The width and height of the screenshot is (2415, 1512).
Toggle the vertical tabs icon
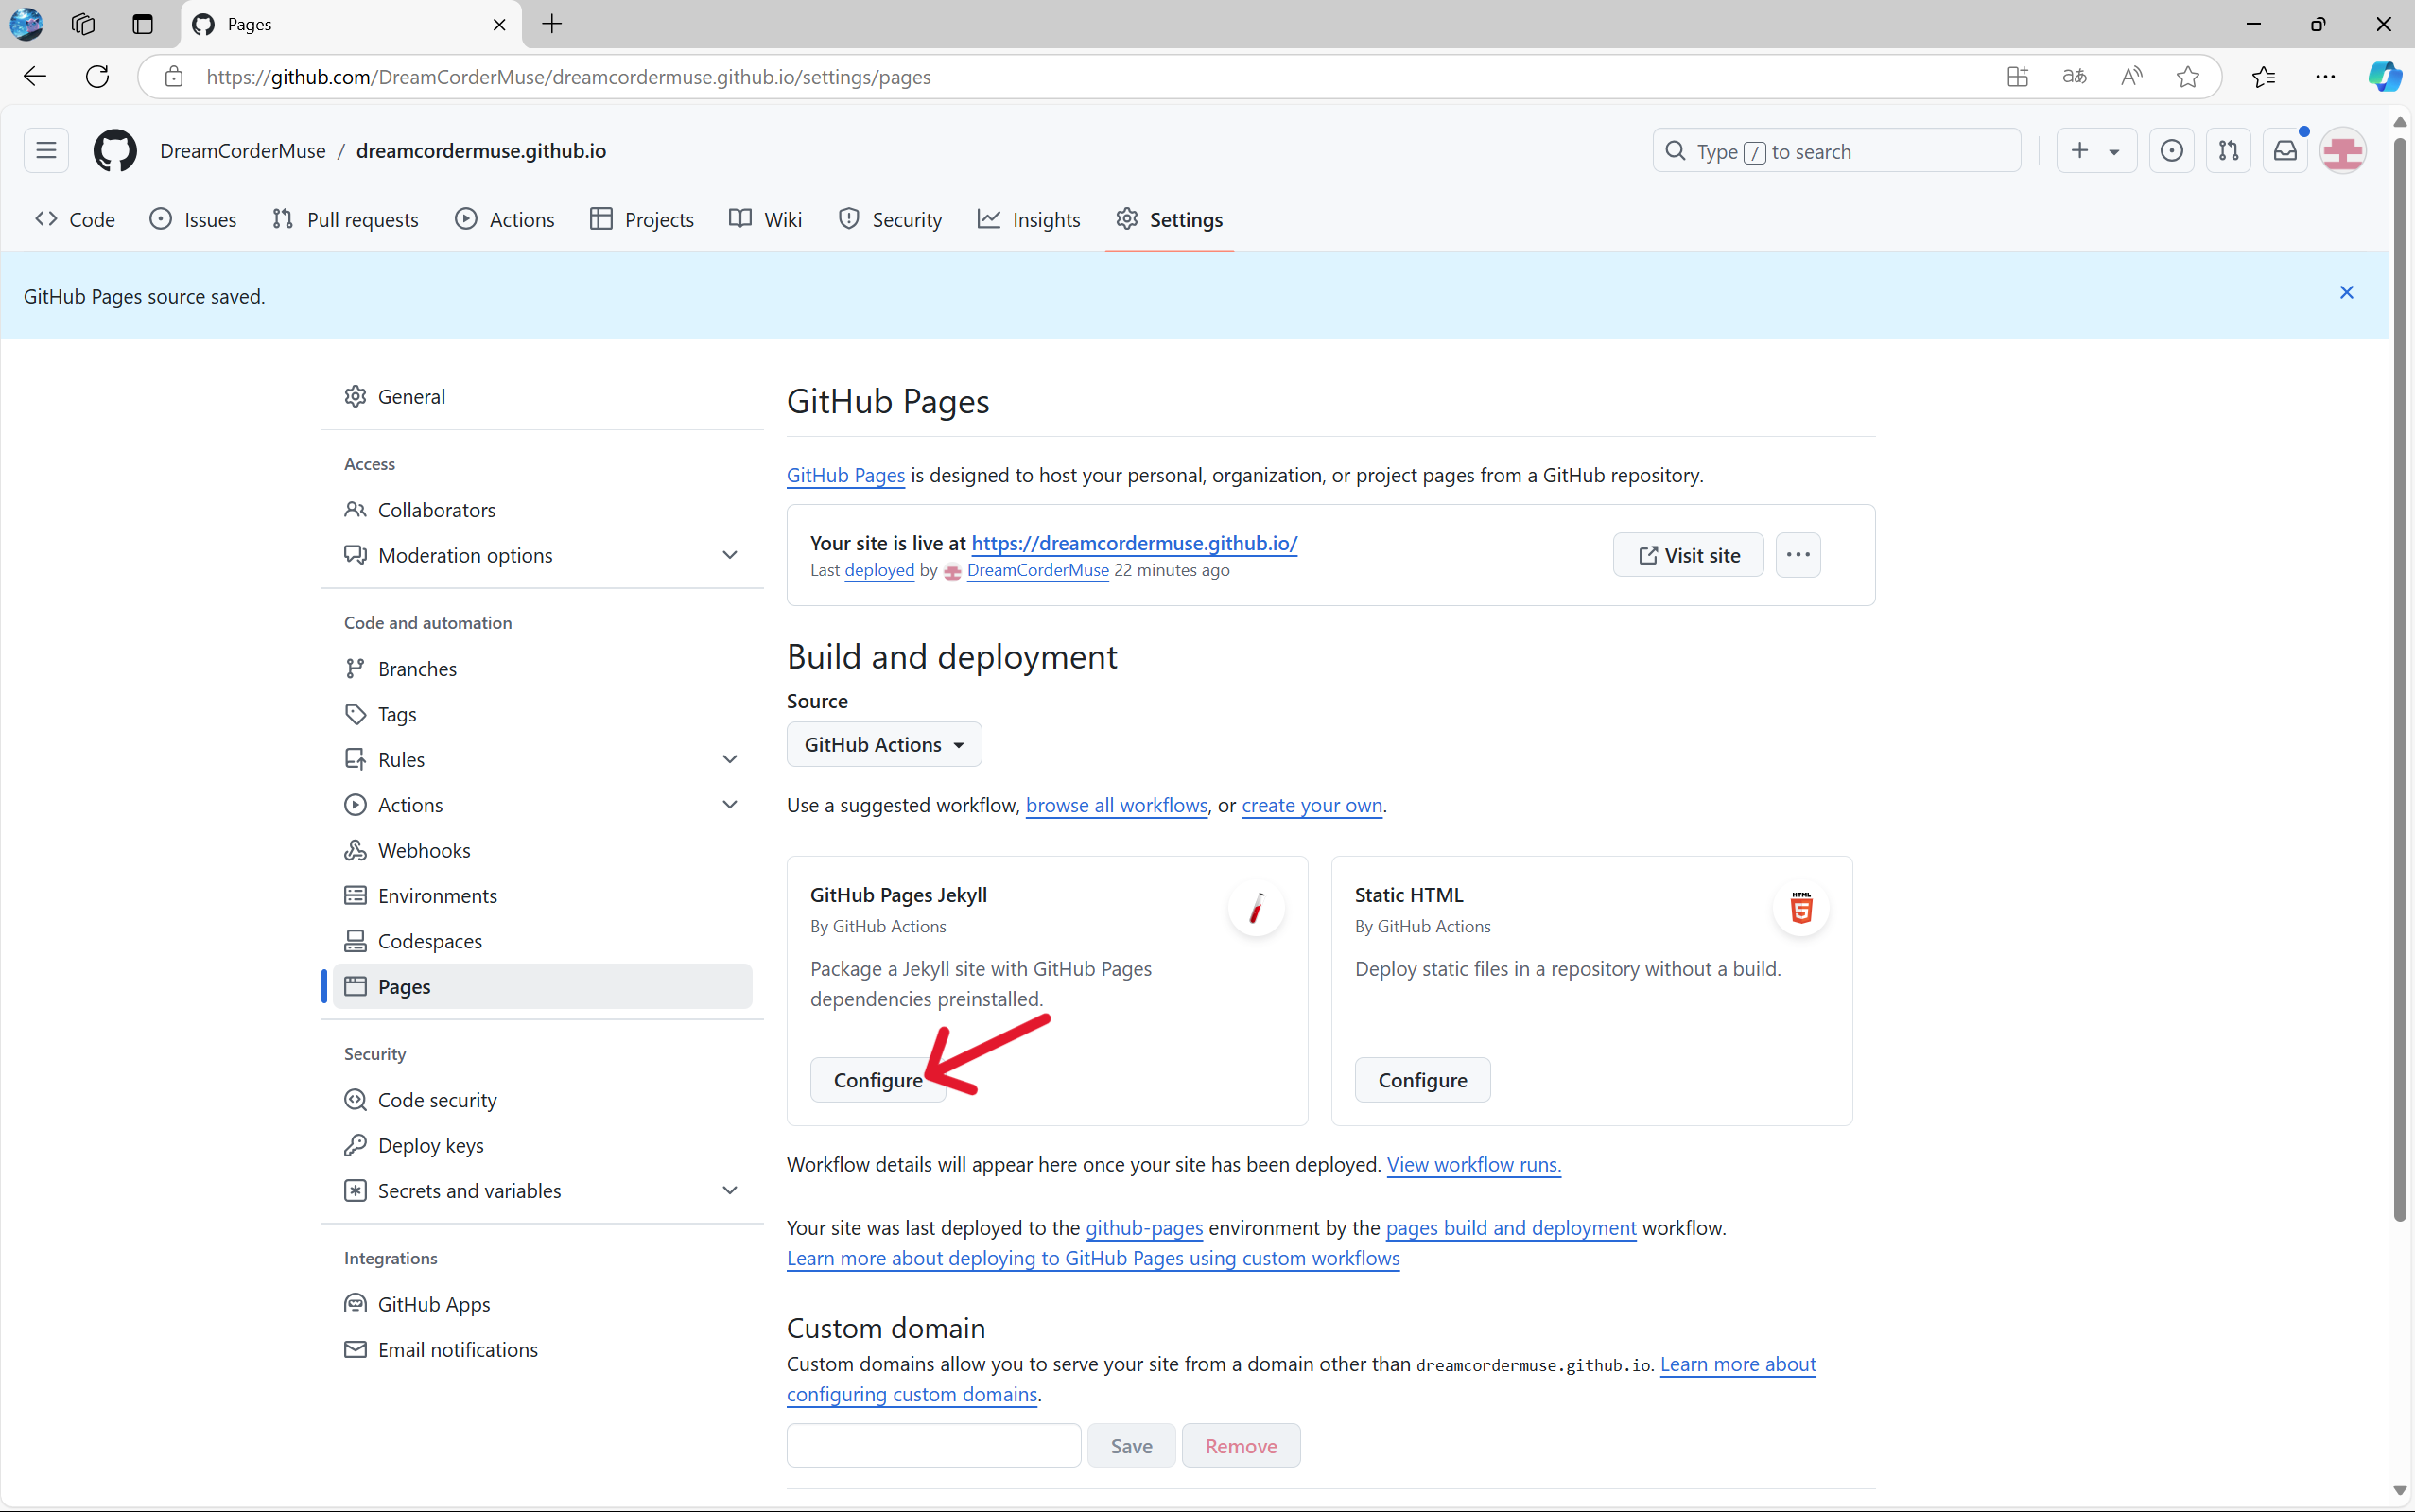(x=143, y=24)
